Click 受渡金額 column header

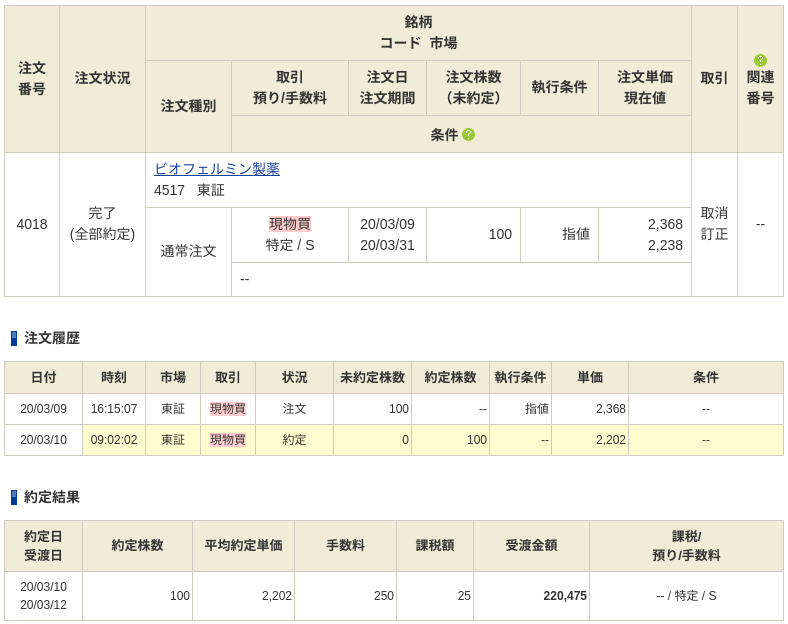click(531, 546)
